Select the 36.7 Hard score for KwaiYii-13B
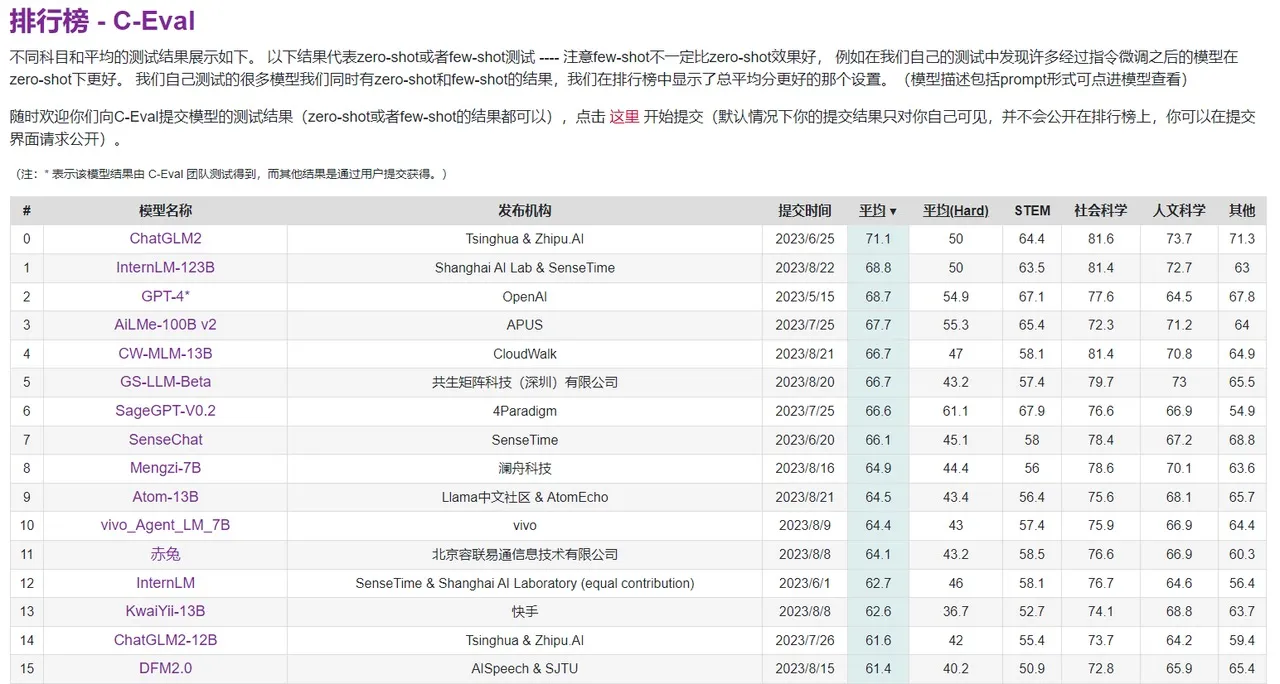This screenshot has width=1280, height=684. (956, 611)
